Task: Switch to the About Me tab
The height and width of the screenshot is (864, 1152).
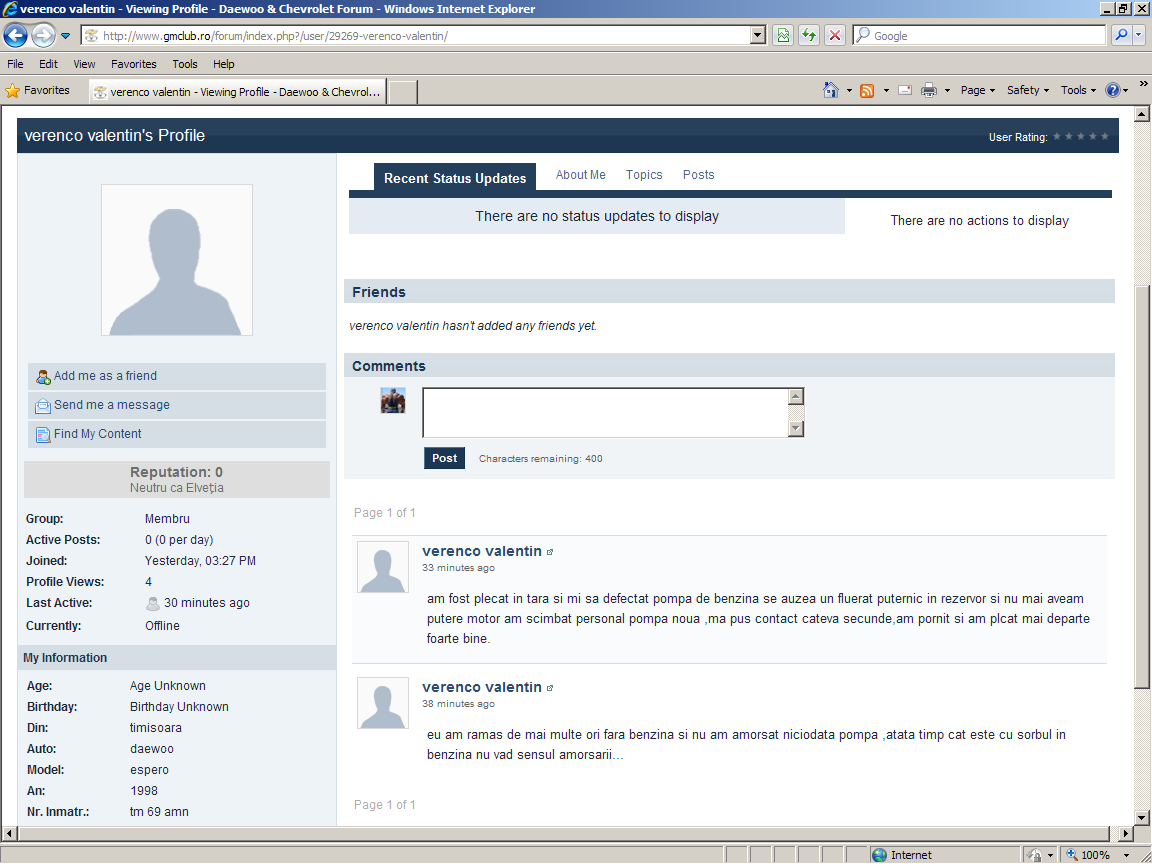Action: click(x=580, y=175)
